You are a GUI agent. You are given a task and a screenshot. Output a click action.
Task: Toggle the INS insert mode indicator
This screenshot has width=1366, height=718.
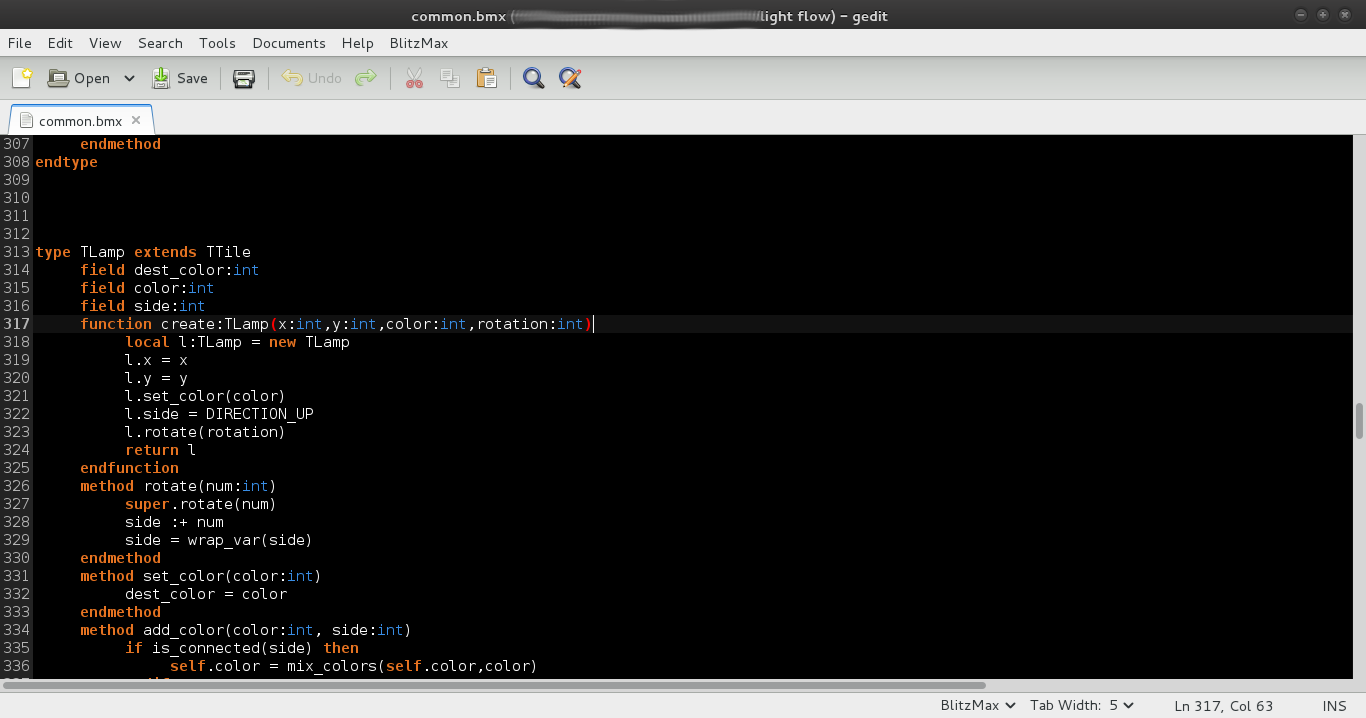[x=1334, y=706]
